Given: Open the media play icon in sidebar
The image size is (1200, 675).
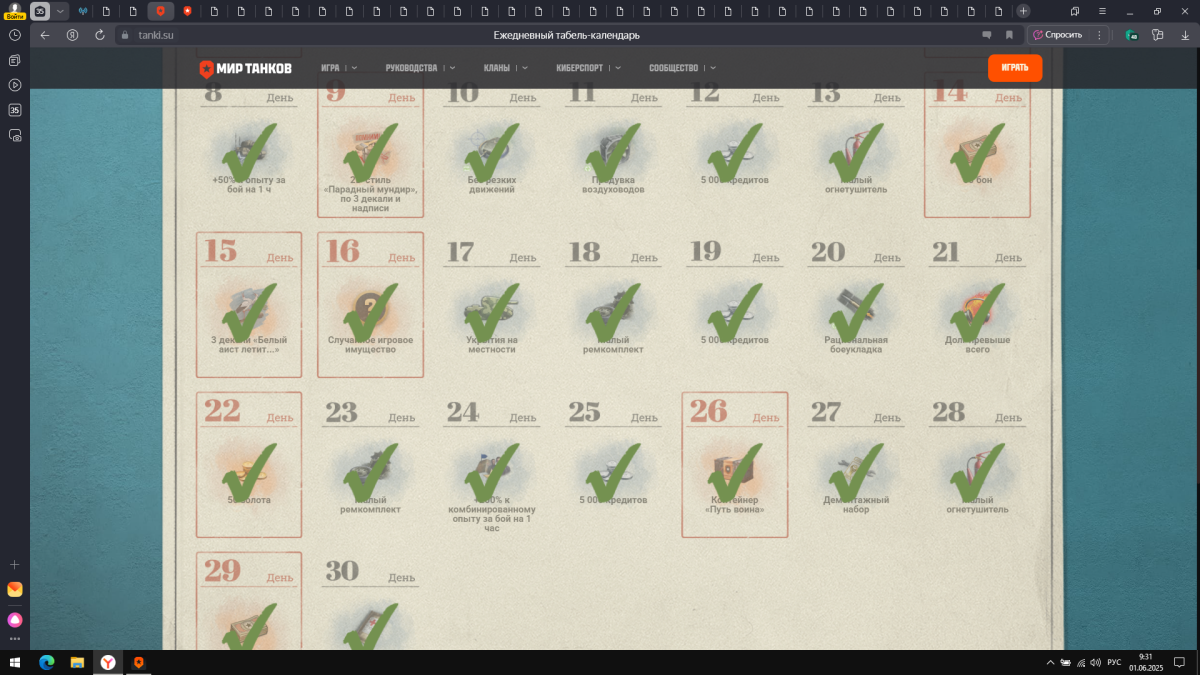Looking at the screenshot, I should tap(15, 85).
